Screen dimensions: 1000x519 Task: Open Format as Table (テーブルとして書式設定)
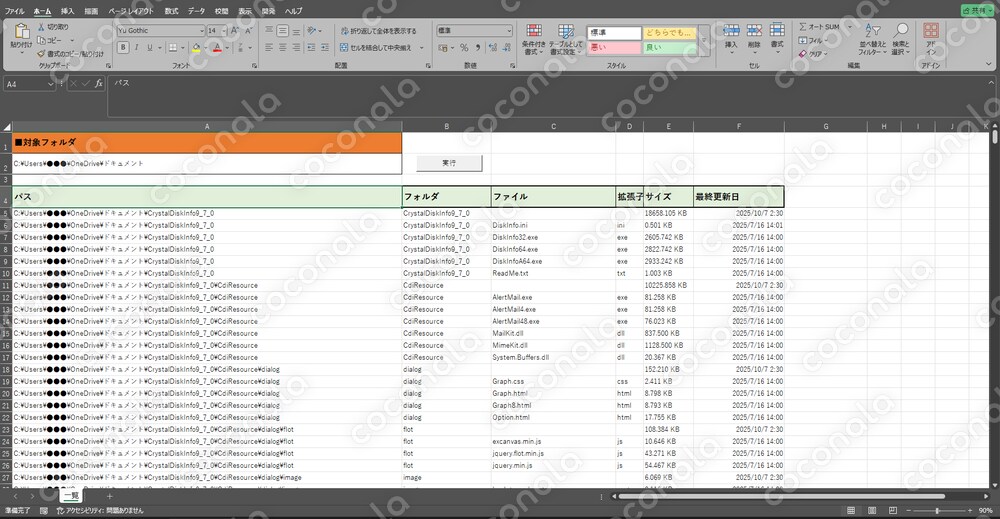[566, 40]
